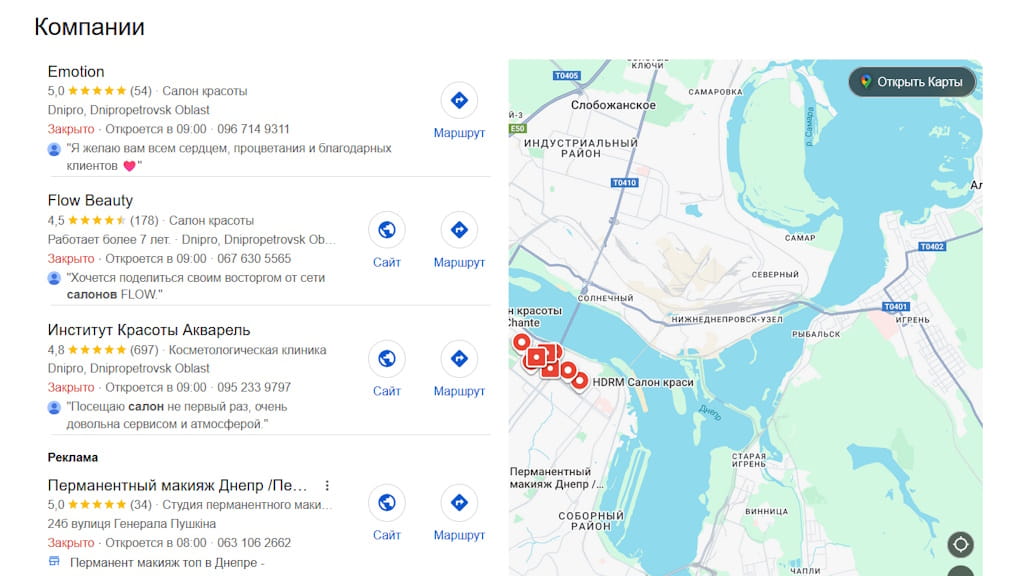Screen dimensions: 1024x576
Task: Click the website icon for Перманентный макияж Днепр
Action: (x=387, y=502)
